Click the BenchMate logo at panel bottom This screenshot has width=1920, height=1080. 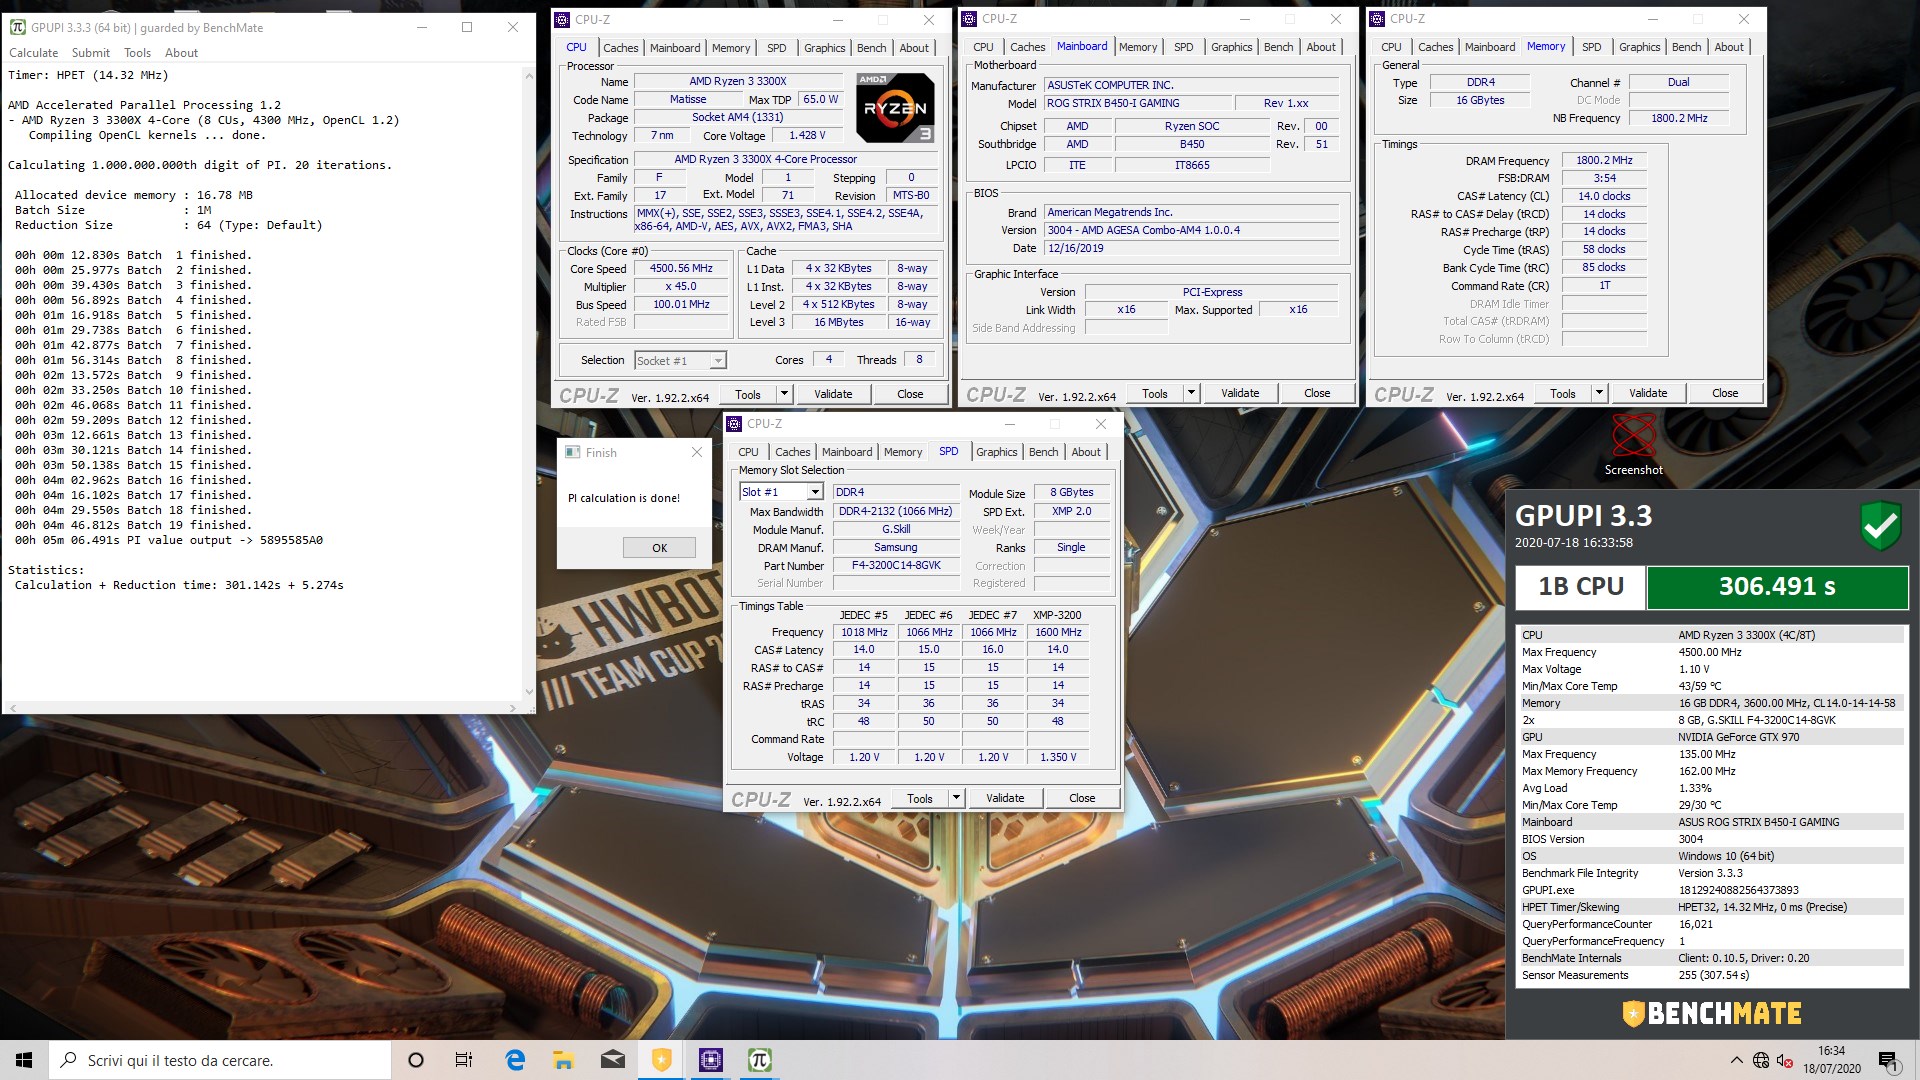coord(1711,1014)
